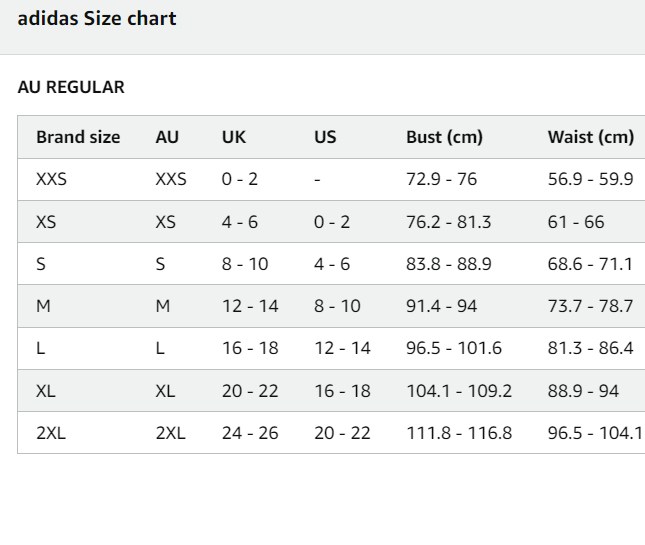Viewport: 645px width, 545px height.
Task: Select the XXS brand size cell
Action: tap(51, 180)
